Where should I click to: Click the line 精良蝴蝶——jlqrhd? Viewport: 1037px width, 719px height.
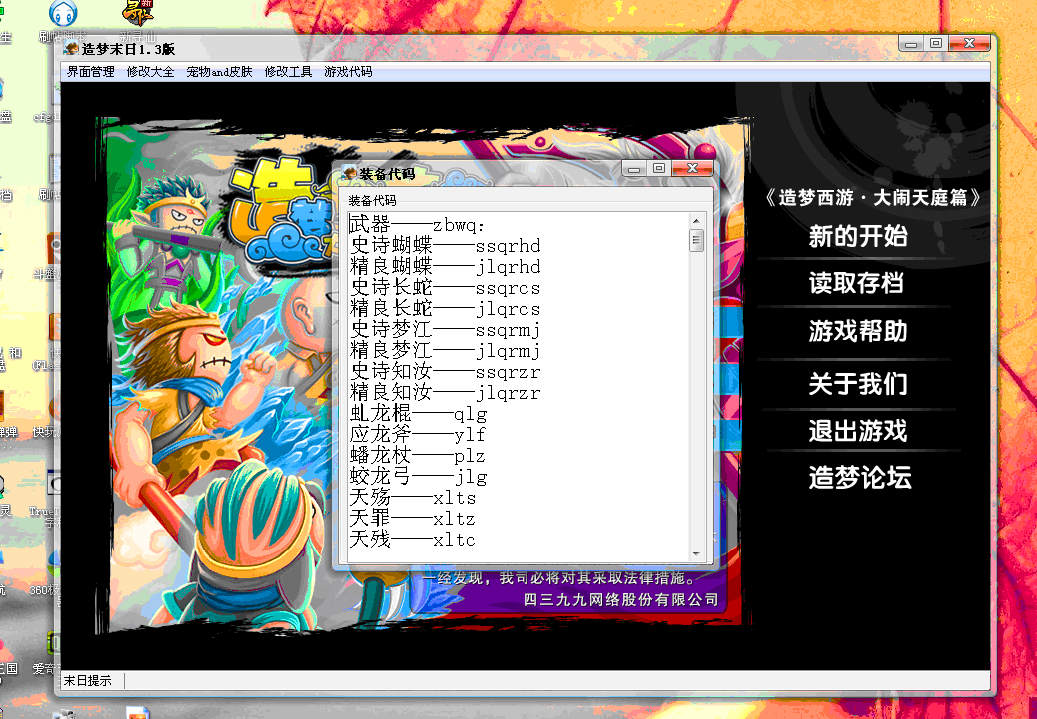[x=445, y=267]
